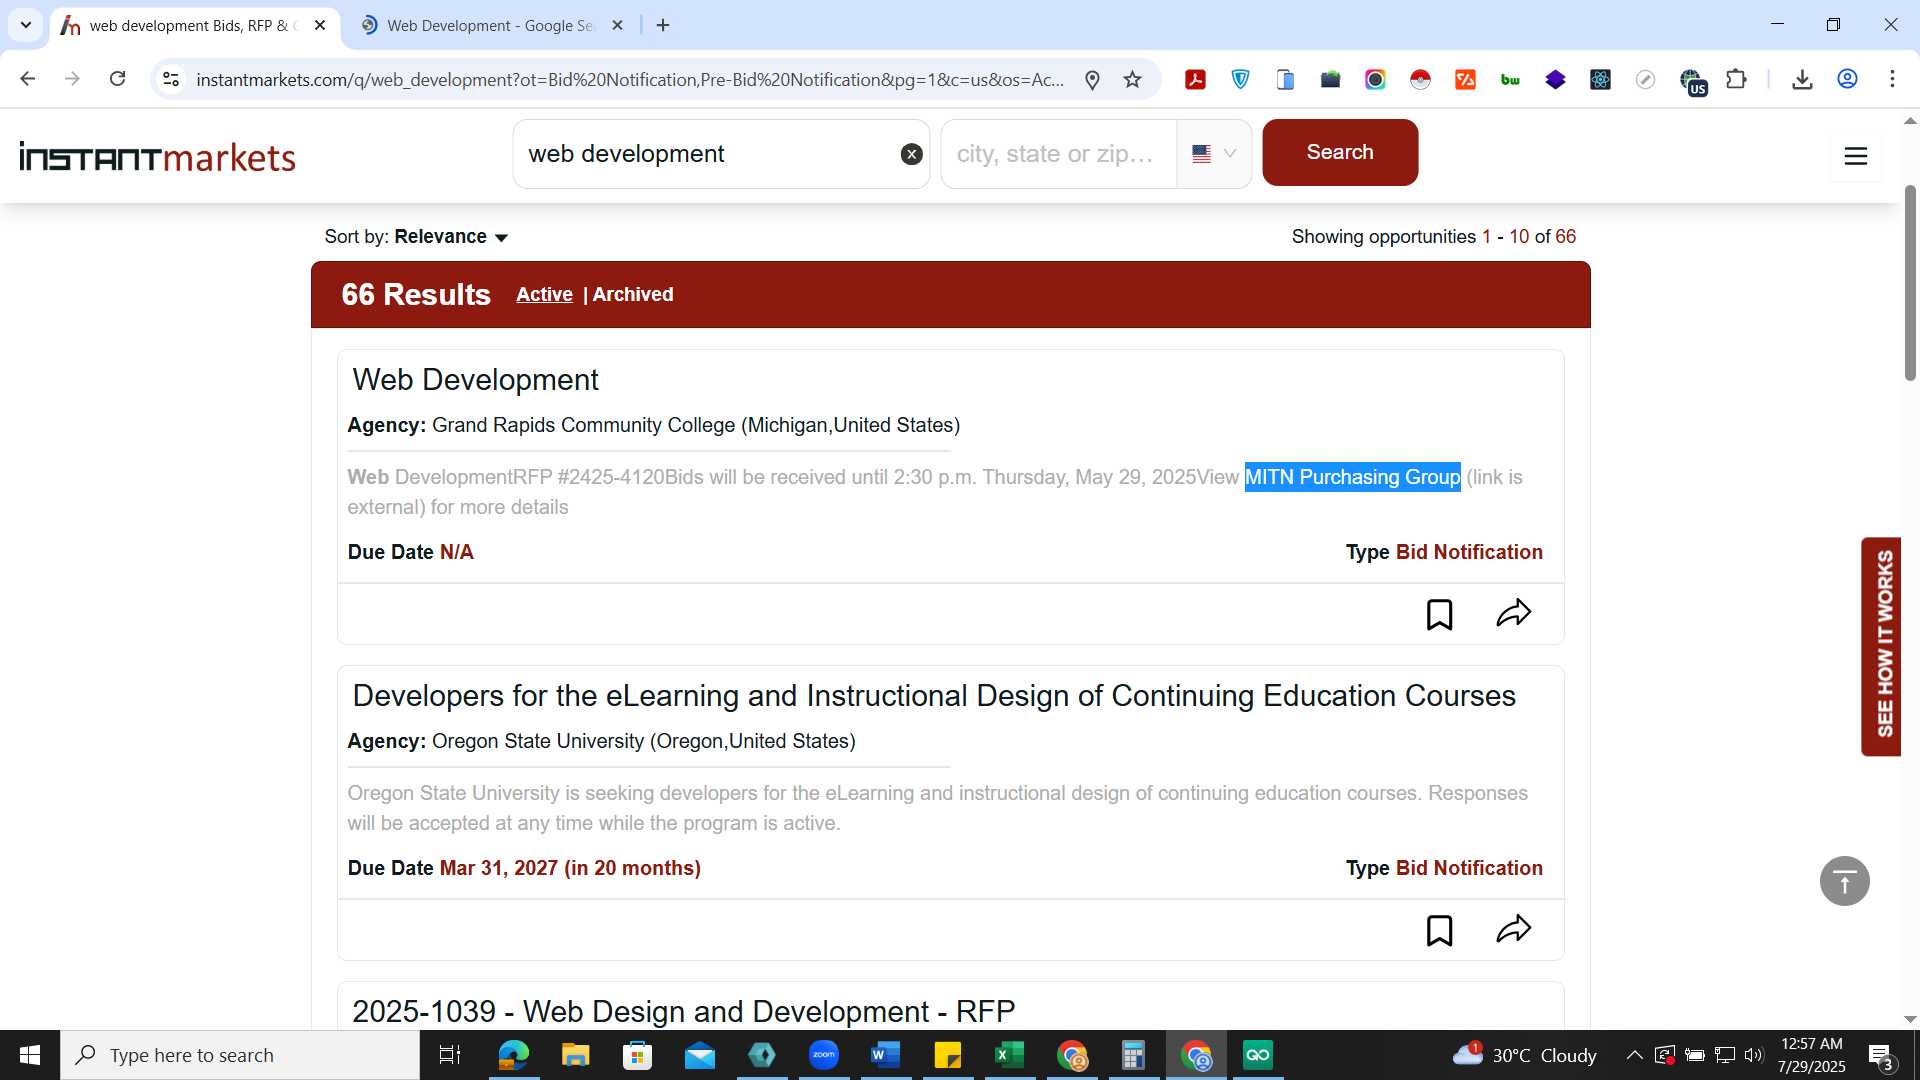1920x1080 pixels.
Task: Click the browser address bar URL
Action: (630, 80)
